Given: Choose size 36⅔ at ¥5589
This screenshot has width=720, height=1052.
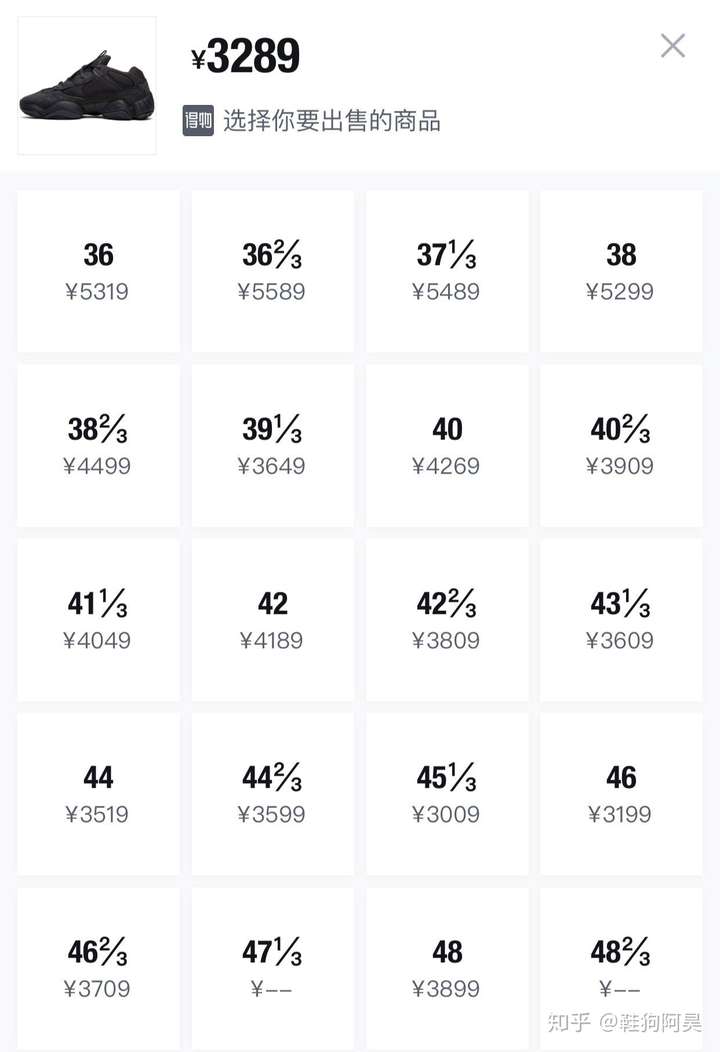Looking at the screenshot, I should tap(272, 271).
